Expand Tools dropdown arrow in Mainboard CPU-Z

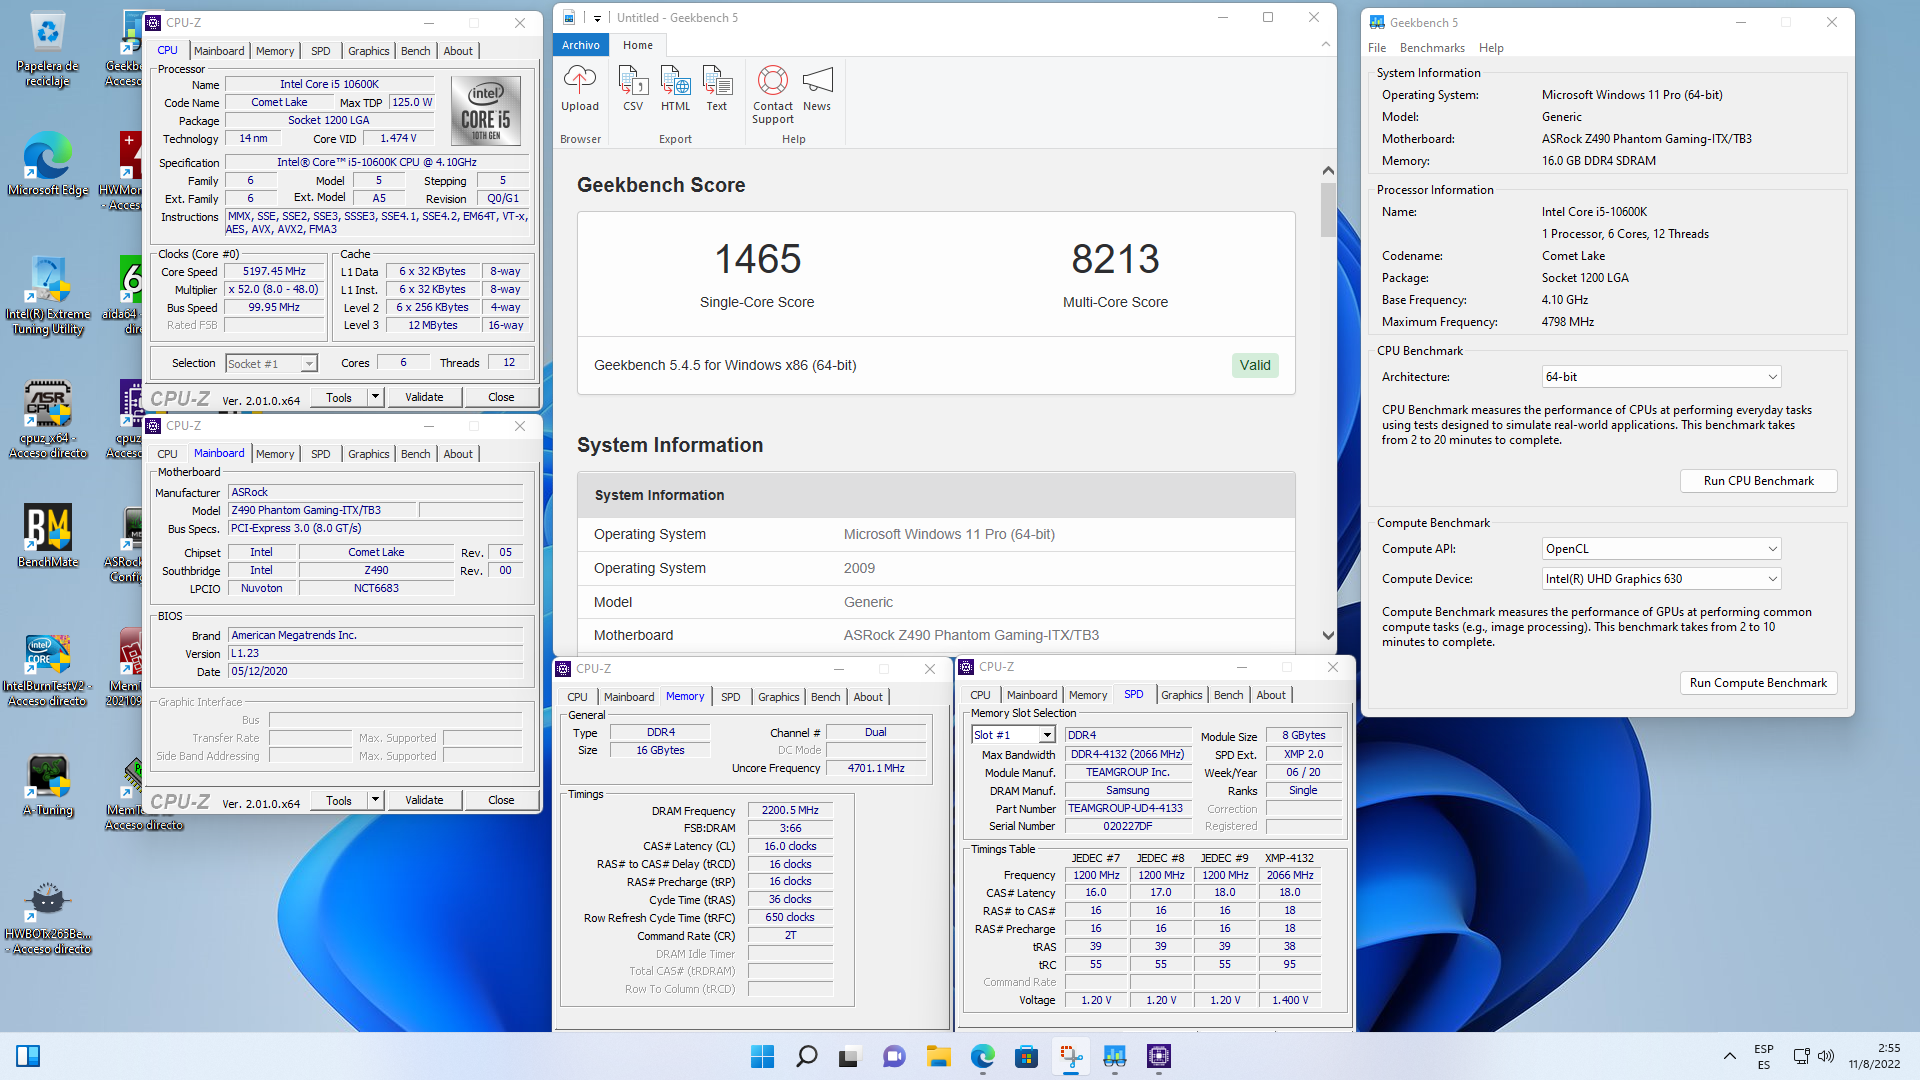point(375,800)
